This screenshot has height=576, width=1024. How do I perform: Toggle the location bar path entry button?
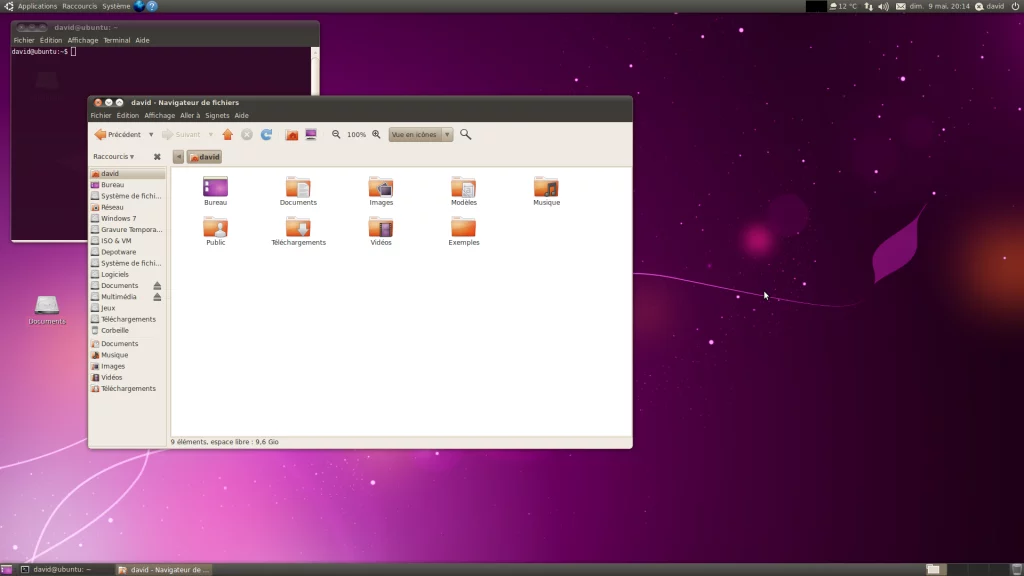pos(178,157)
